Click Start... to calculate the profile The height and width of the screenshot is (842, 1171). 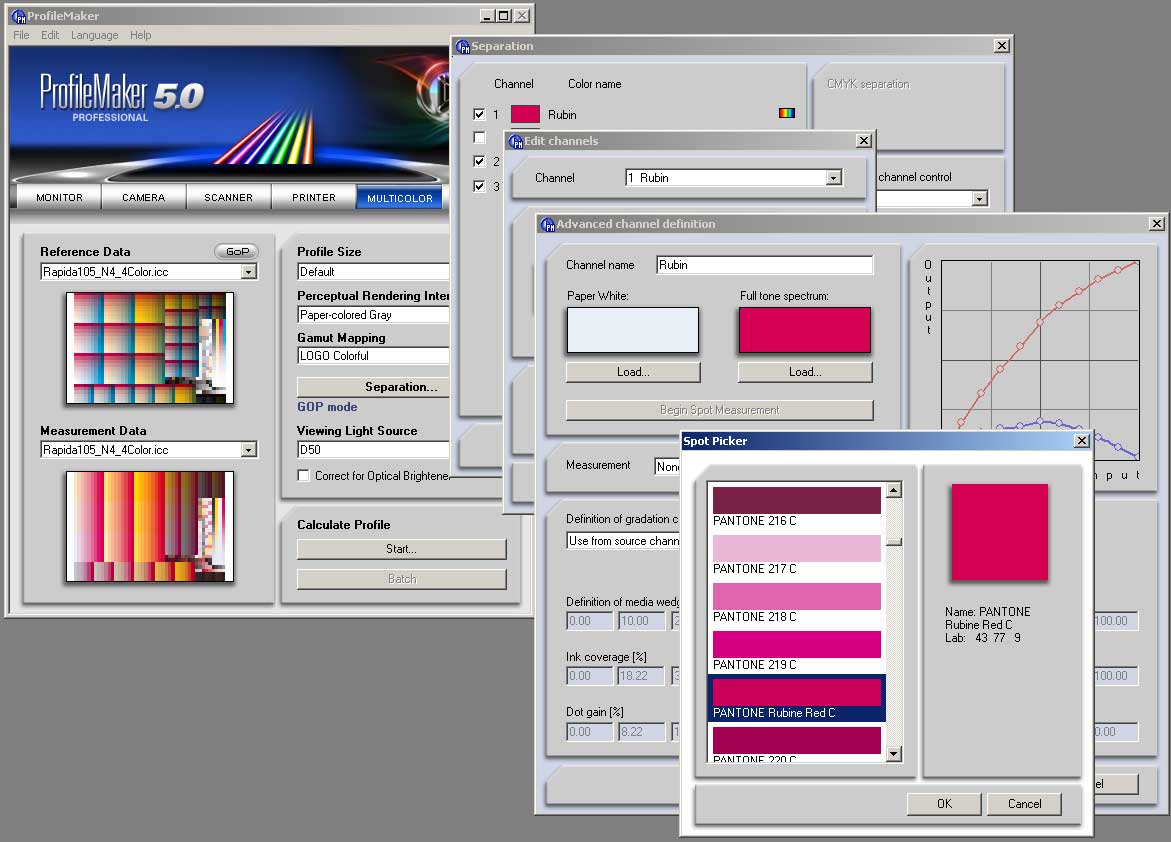pyautogui.click(x=402, y=549)
